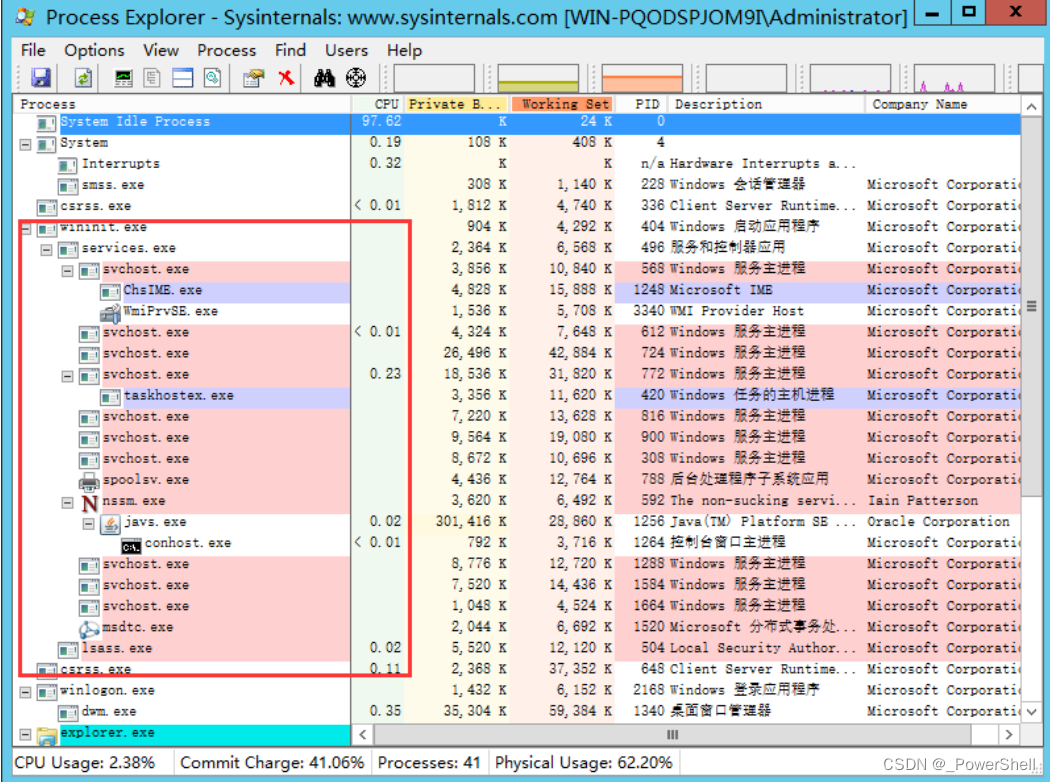The image size is (1050, 782).
Task: Click the horizontal scrollbar left arrow
Action: tap(362, 734)
